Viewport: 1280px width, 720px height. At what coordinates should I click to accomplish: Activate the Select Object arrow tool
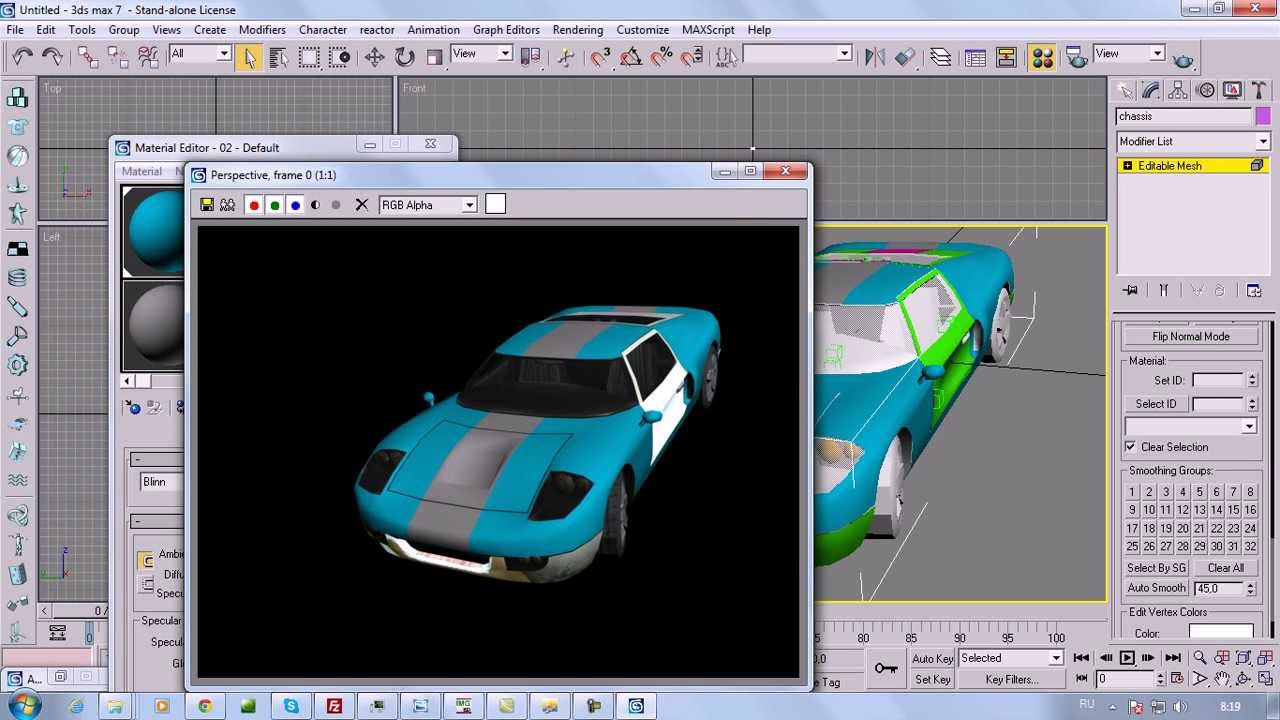coord(249,57)
